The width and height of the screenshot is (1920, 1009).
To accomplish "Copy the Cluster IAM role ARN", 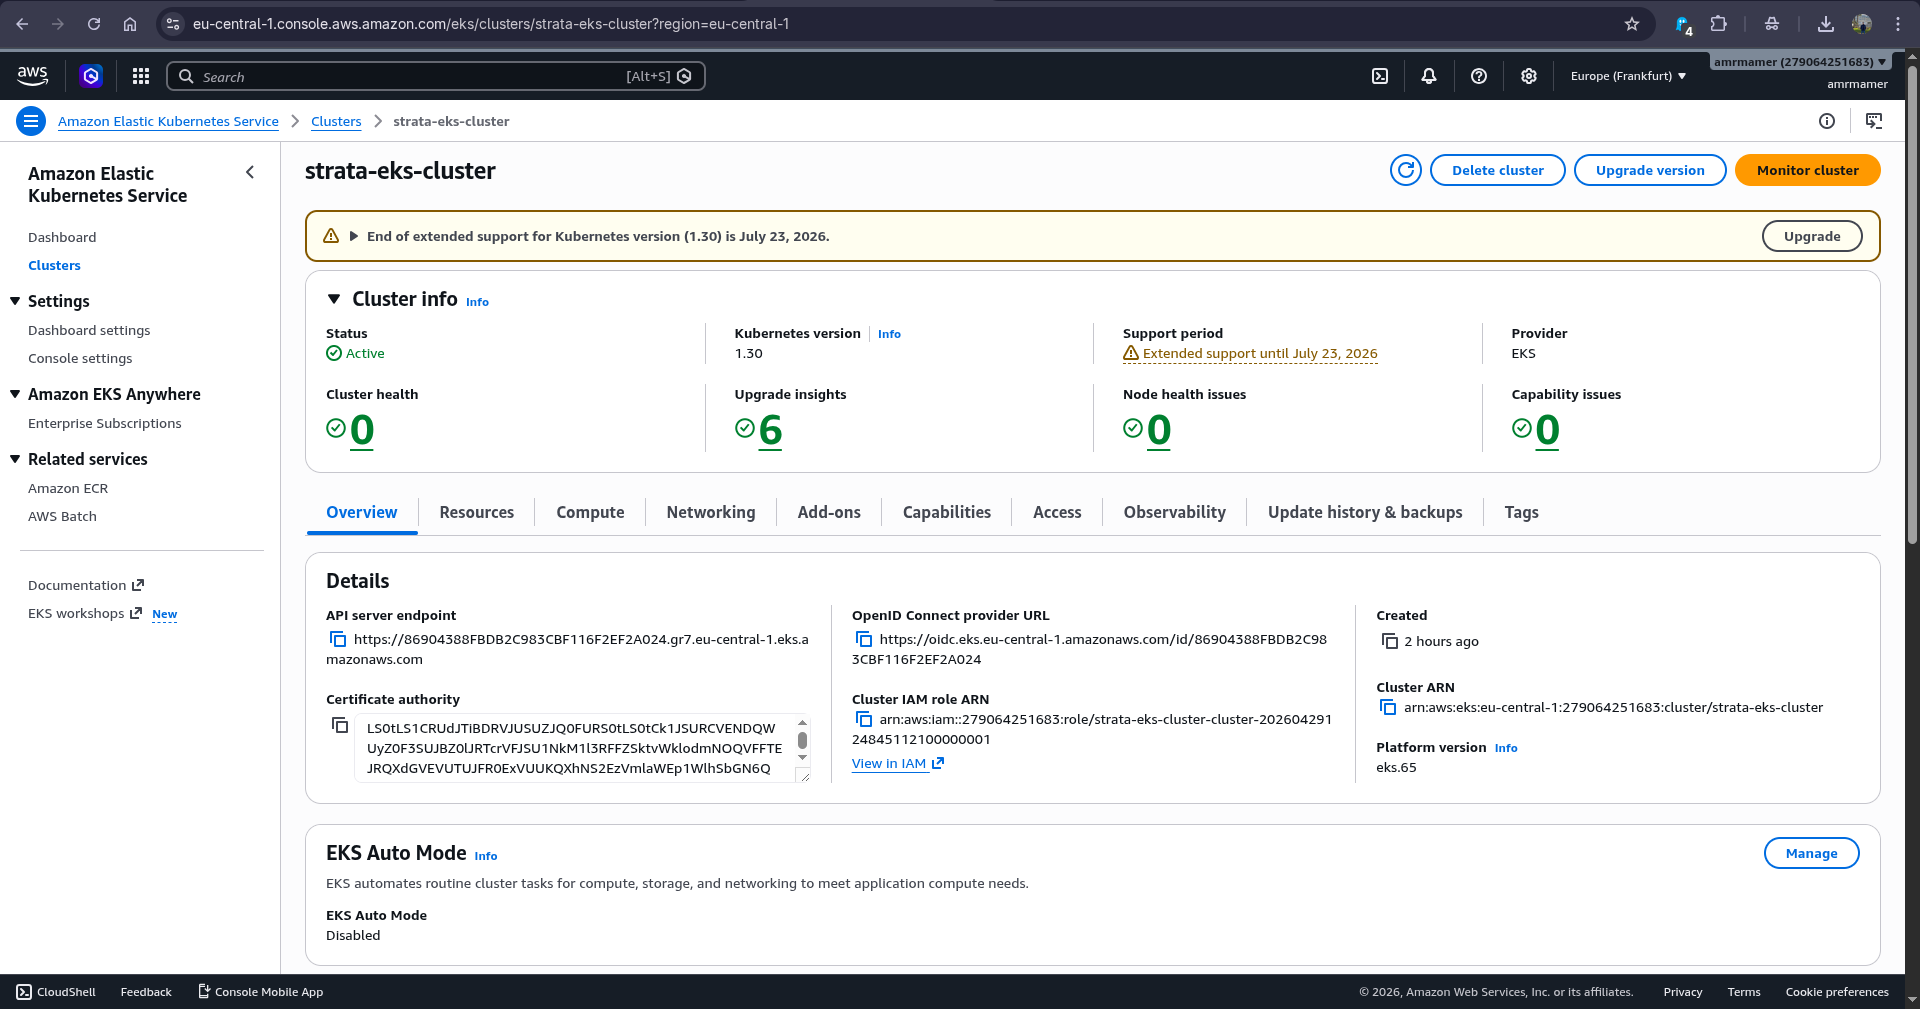I will point(864,719).
